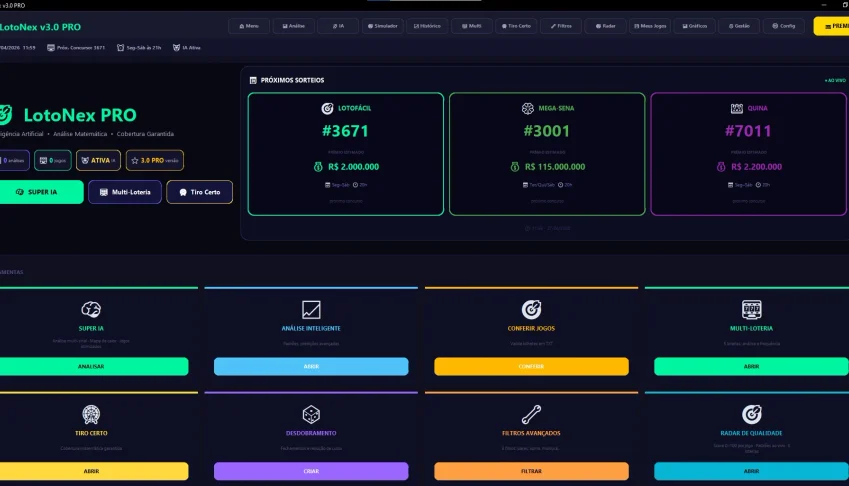Click ABRIR under Radar de Qualidade

point(752,471)
